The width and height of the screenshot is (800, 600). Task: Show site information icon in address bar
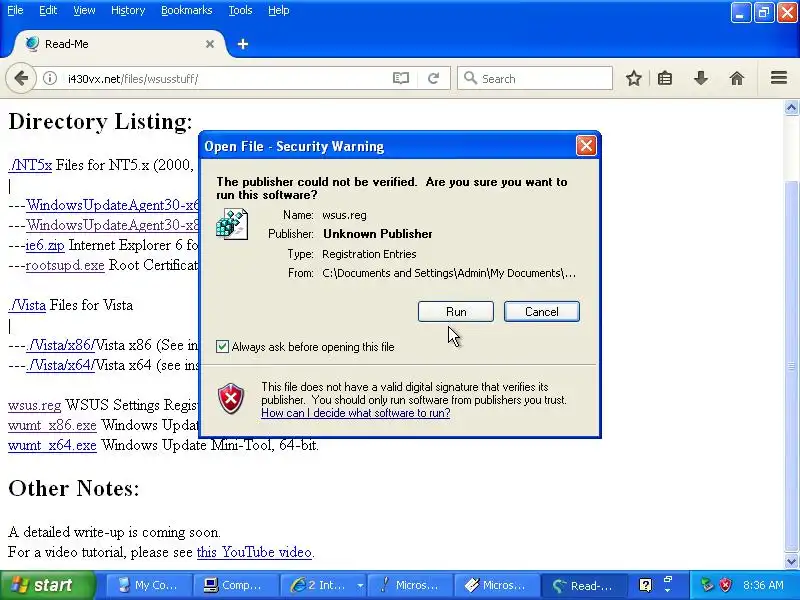coord(49,79)
